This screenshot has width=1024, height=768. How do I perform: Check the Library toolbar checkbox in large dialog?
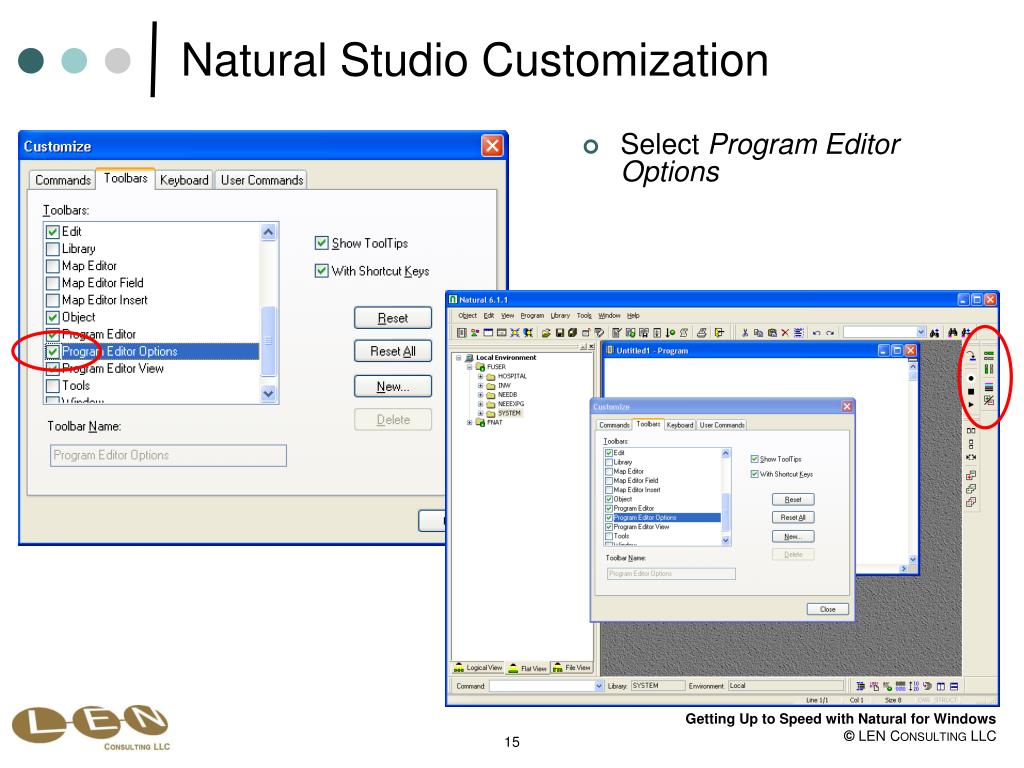(x=53, y=249)
